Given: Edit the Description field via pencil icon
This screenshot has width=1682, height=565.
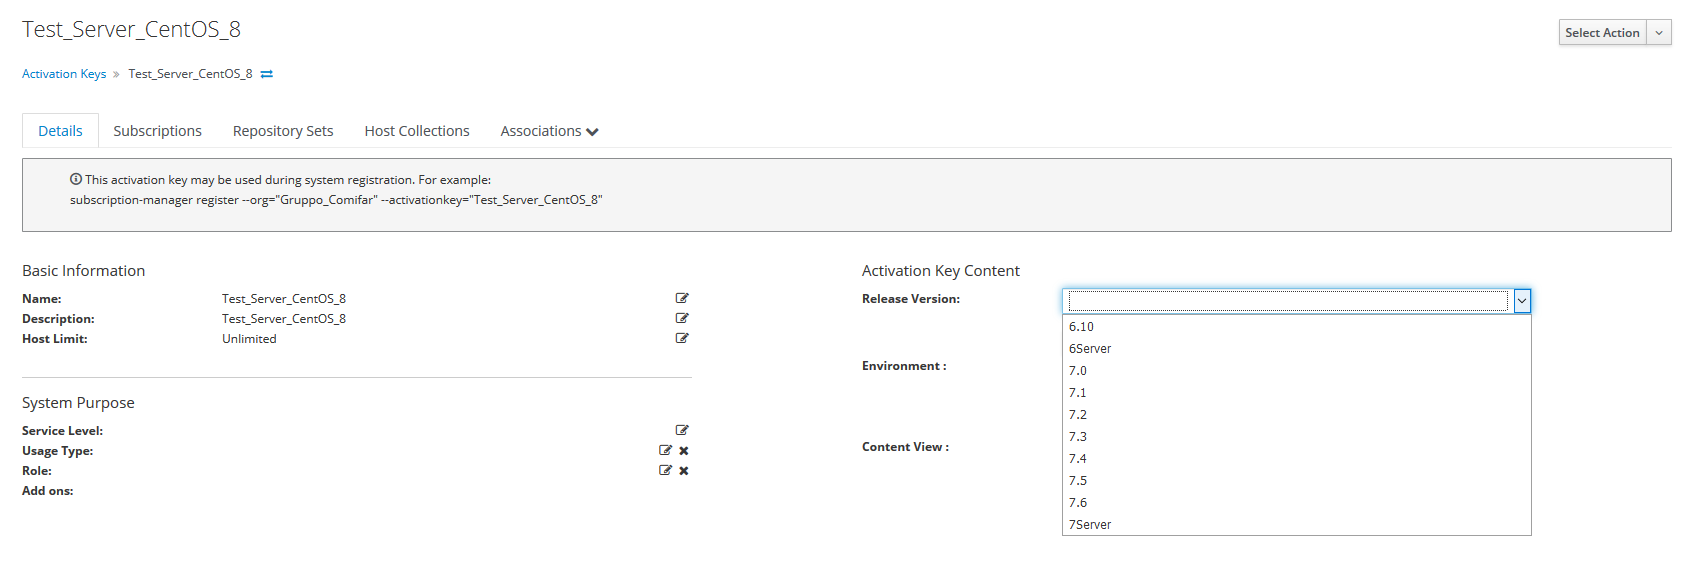Looking at the screenshot, I should pos(682,318).
